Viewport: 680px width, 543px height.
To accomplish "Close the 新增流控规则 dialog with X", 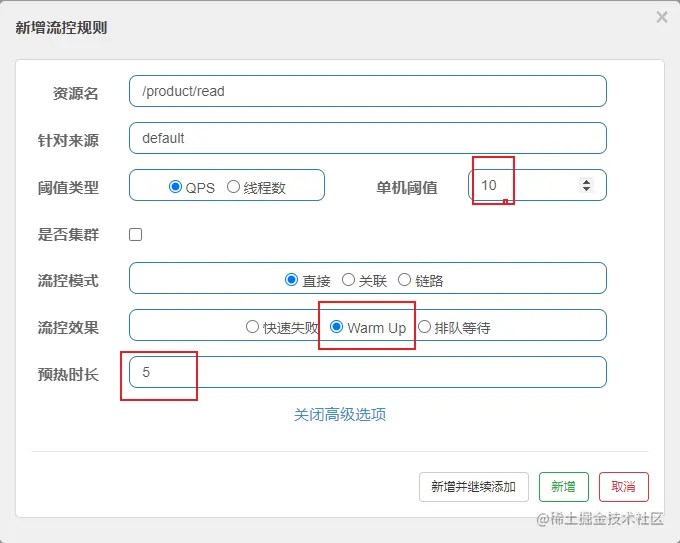I will pos(662,17).
